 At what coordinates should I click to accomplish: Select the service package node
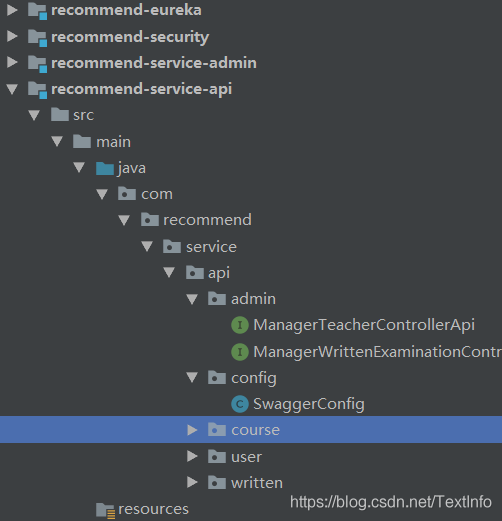(x=211, y=247)
